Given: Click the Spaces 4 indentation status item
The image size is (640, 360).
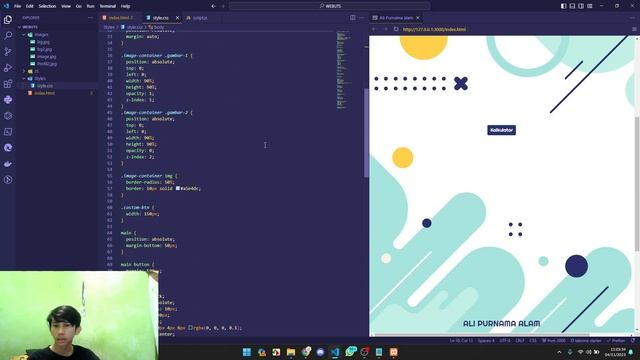Looking at the screenshot, I should point(486,340).
